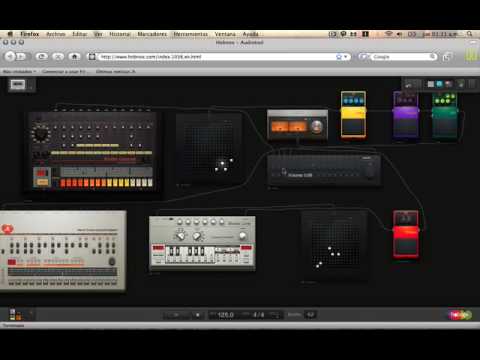The image size is (480, 360).
Task: Click the Spotlight search magnifier icon
Action: [x=469, y=34]
